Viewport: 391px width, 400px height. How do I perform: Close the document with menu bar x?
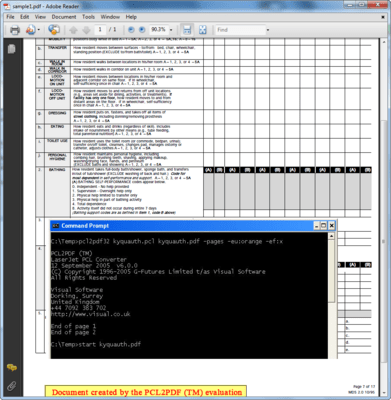[383, 17]
